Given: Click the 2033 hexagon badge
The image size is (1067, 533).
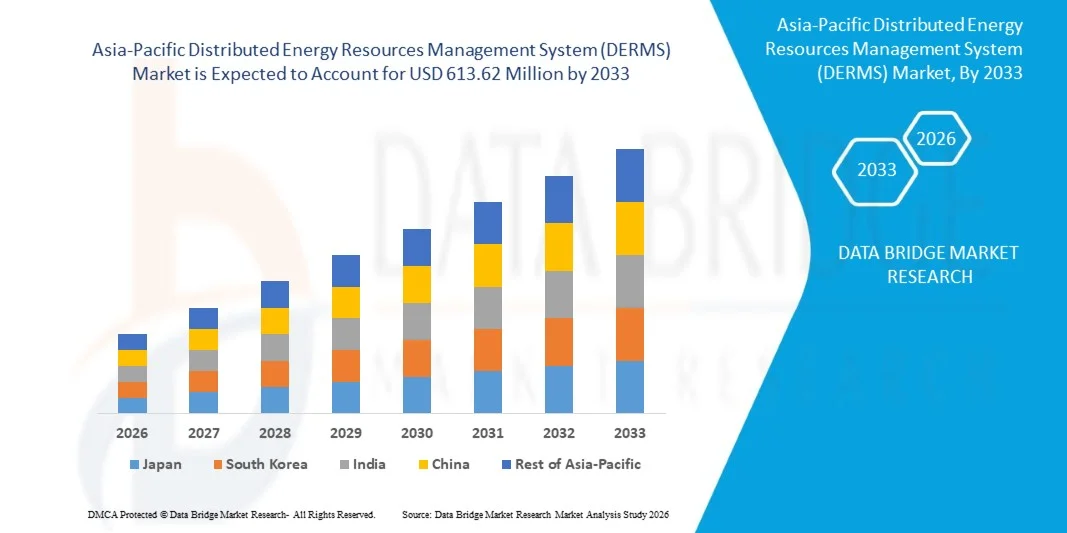Looking at the screenshot, I should [x=876, y=169].
